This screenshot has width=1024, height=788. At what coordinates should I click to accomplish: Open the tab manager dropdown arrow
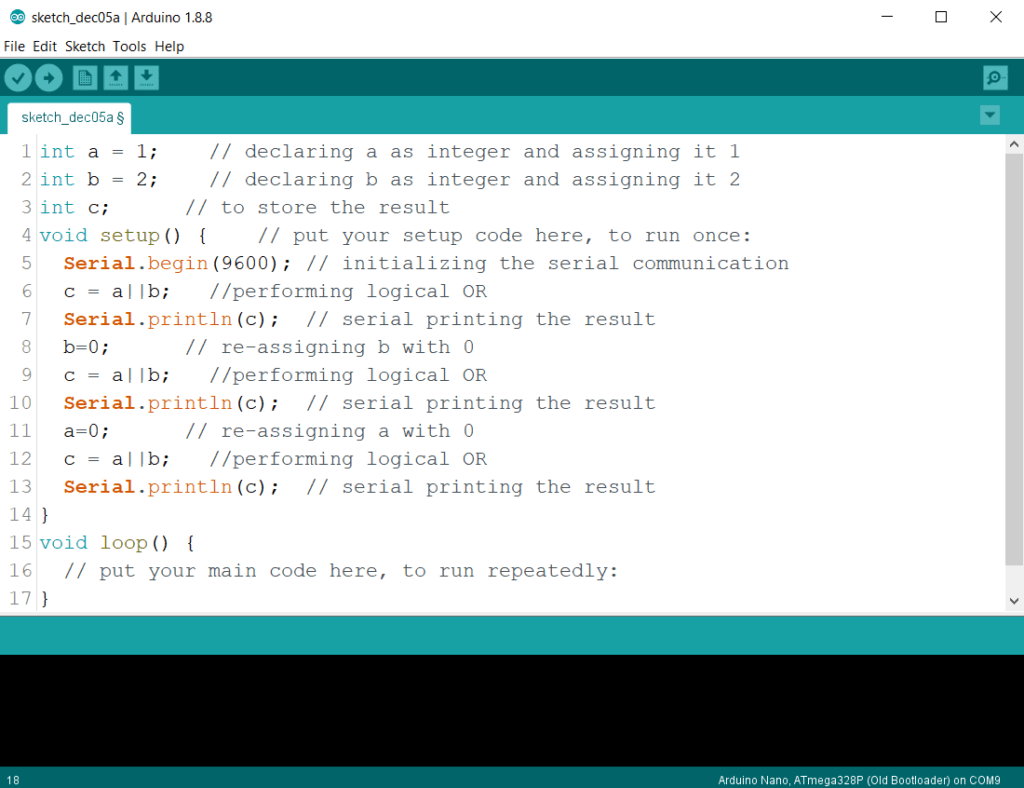[989, 115]
